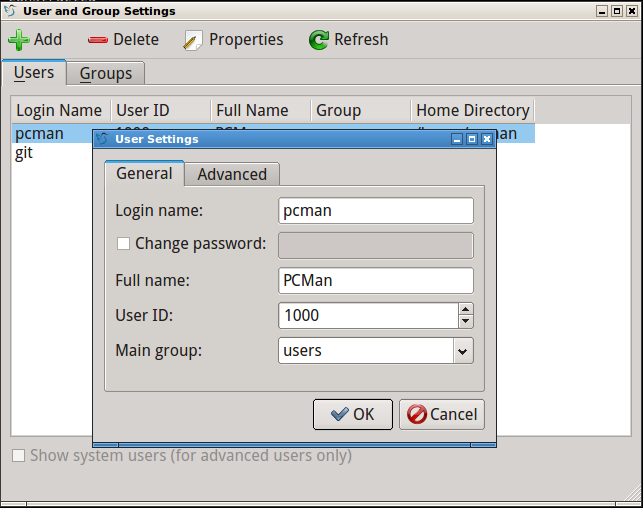Click the checkmark icon on OK

tap(340, 415)
